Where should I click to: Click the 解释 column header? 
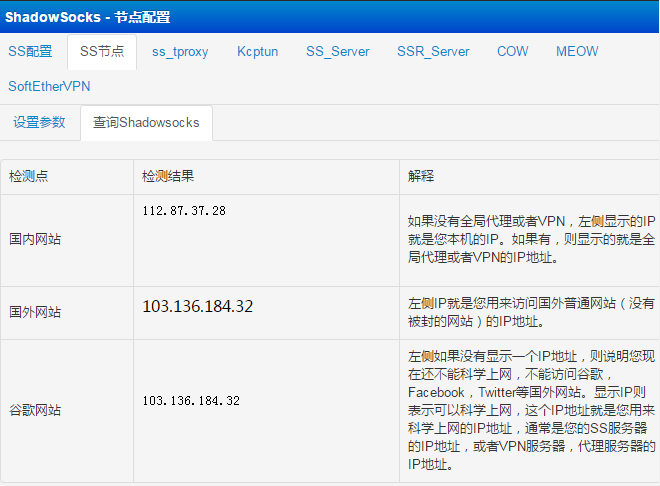click(420, 176)
